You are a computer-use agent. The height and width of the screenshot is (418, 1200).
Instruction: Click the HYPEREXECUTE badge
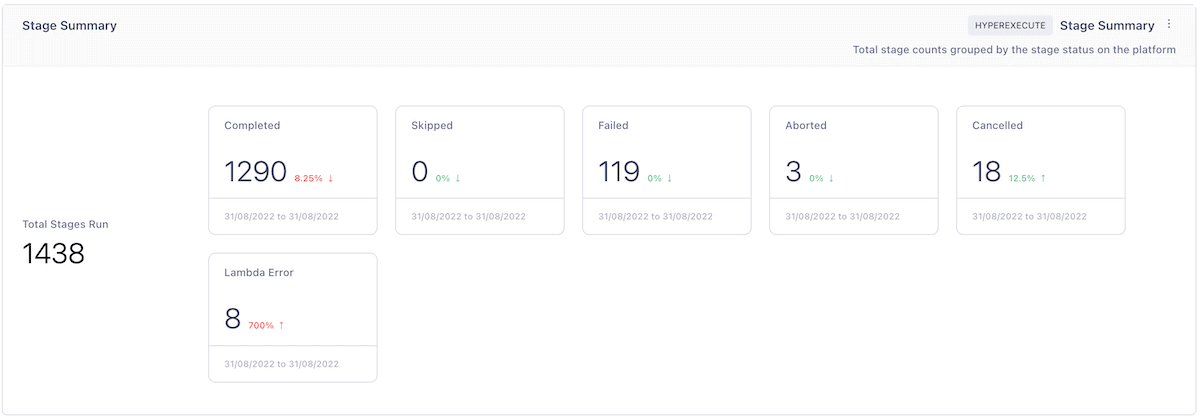tap(1010, 26)
